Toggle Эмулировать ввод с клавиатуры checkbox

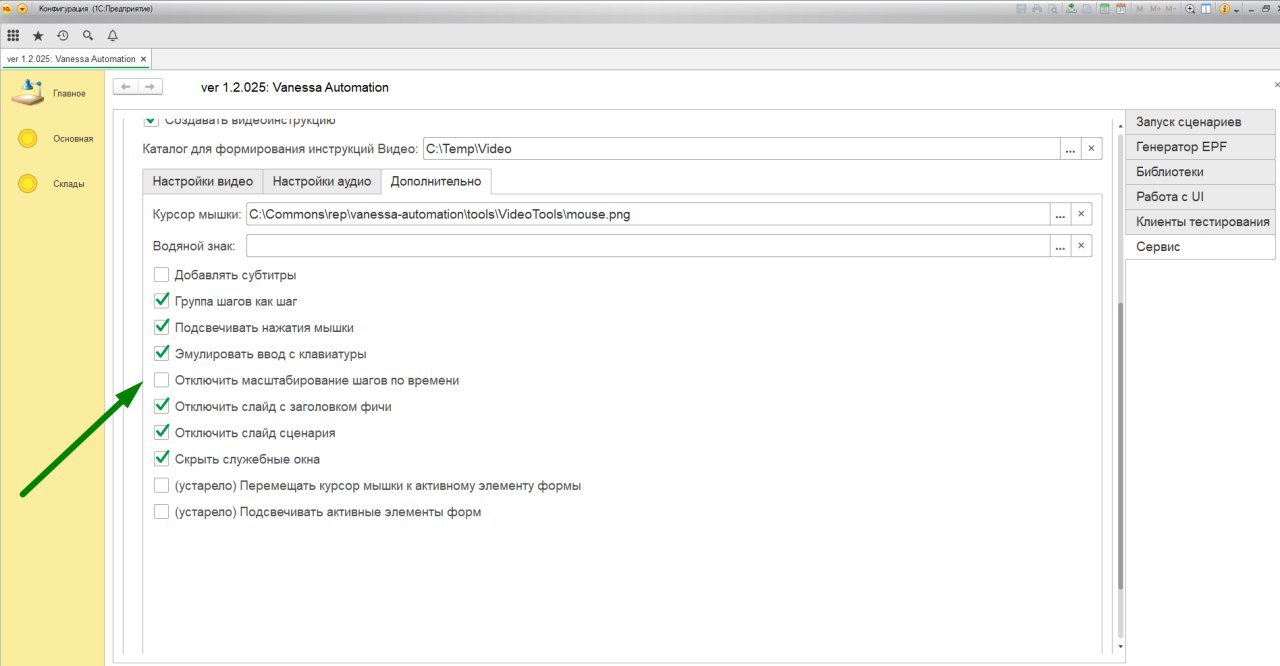point(161,353)
